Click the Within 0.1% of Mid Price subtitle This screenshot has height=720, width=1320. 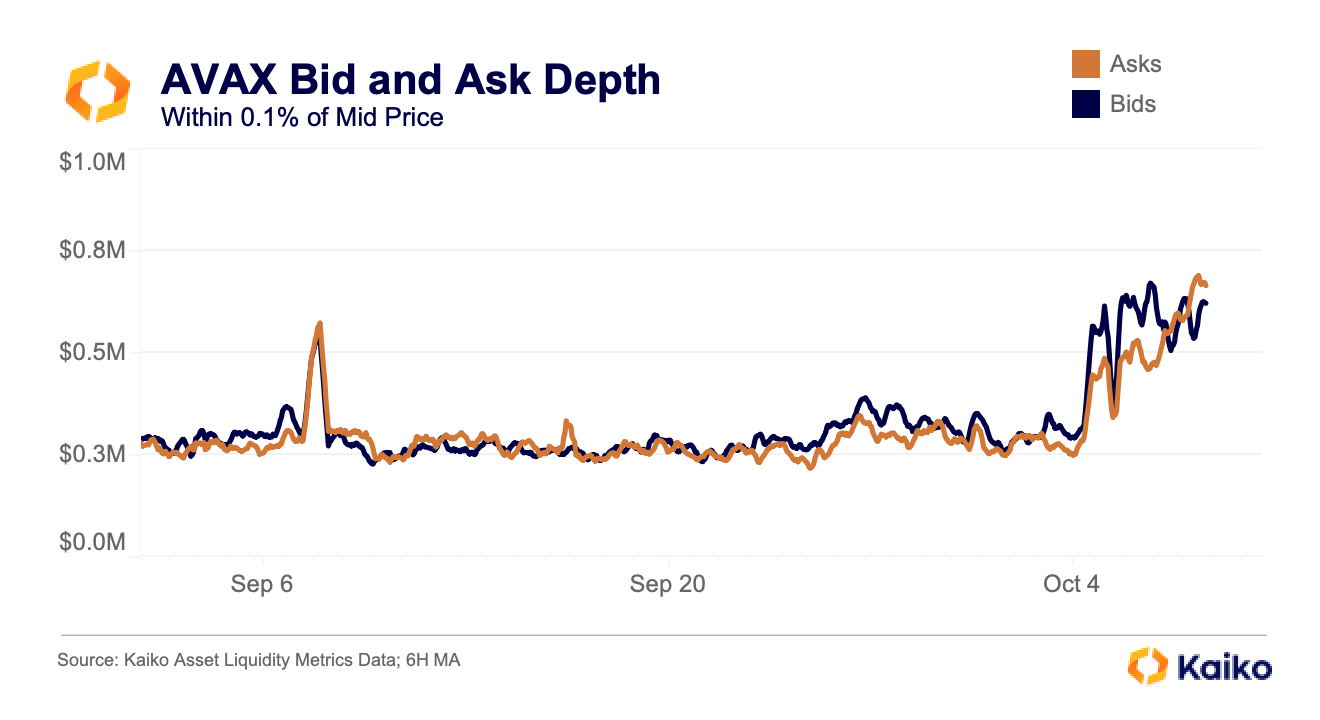point(301,117)
